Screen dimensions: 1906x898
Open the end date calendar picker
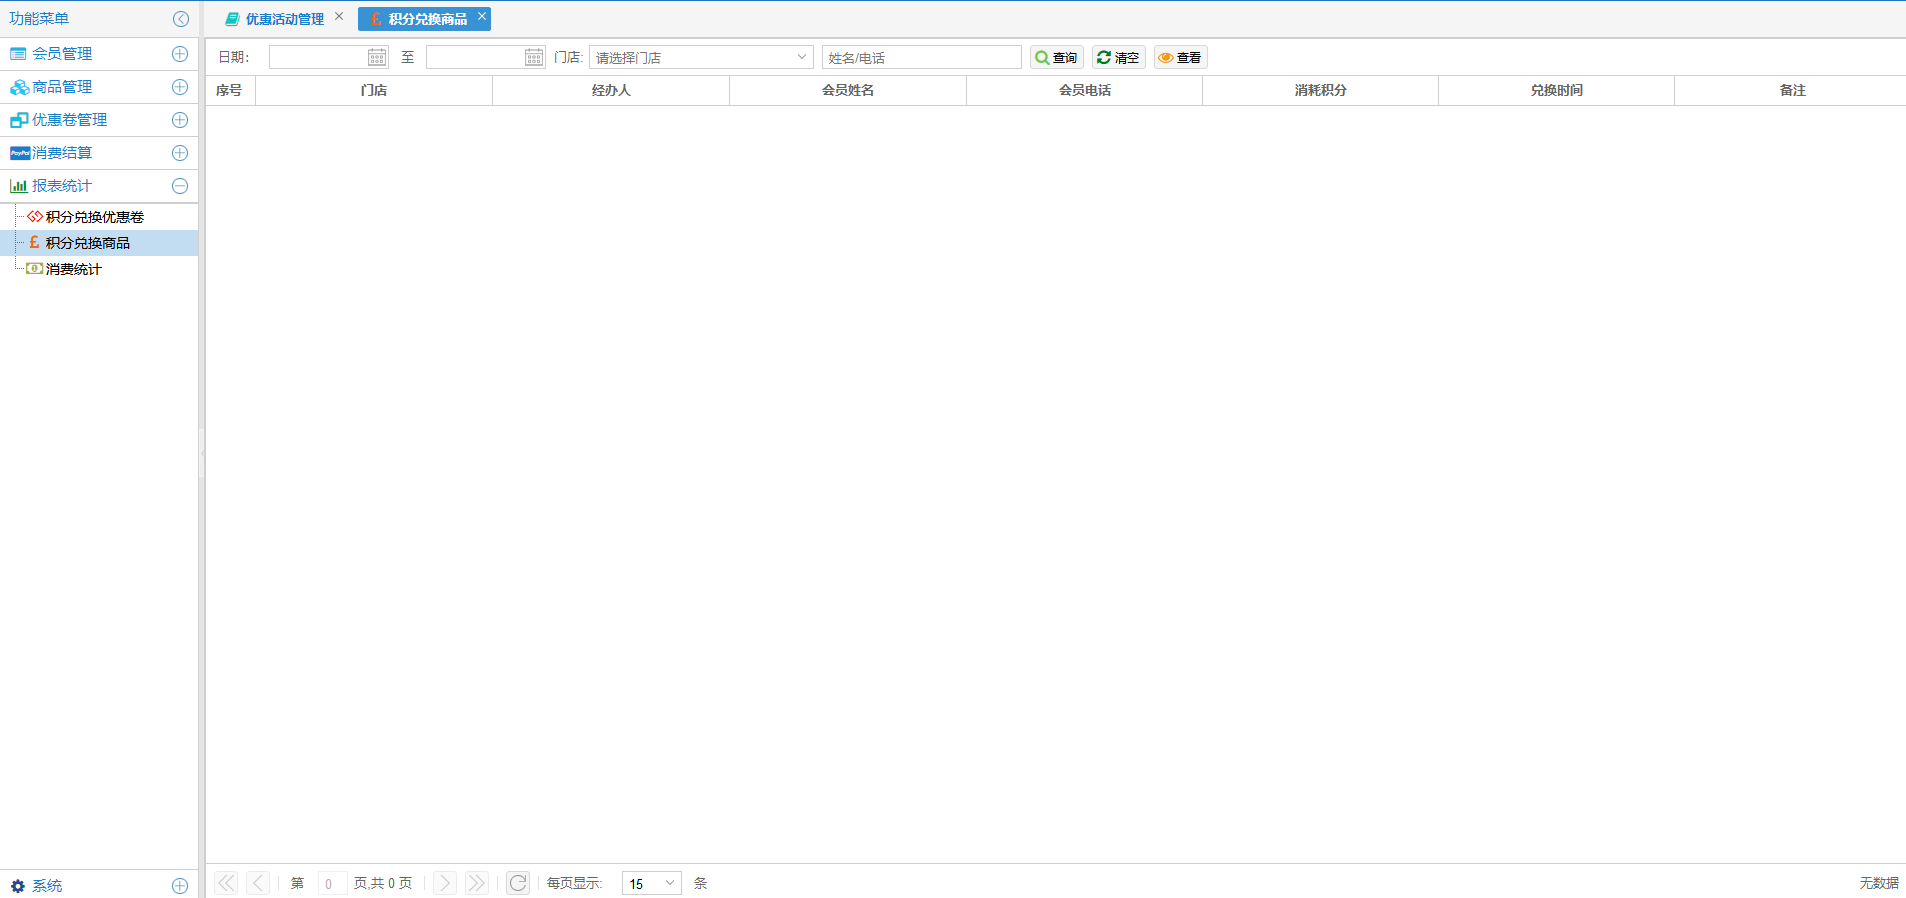(x=534, y=57)
